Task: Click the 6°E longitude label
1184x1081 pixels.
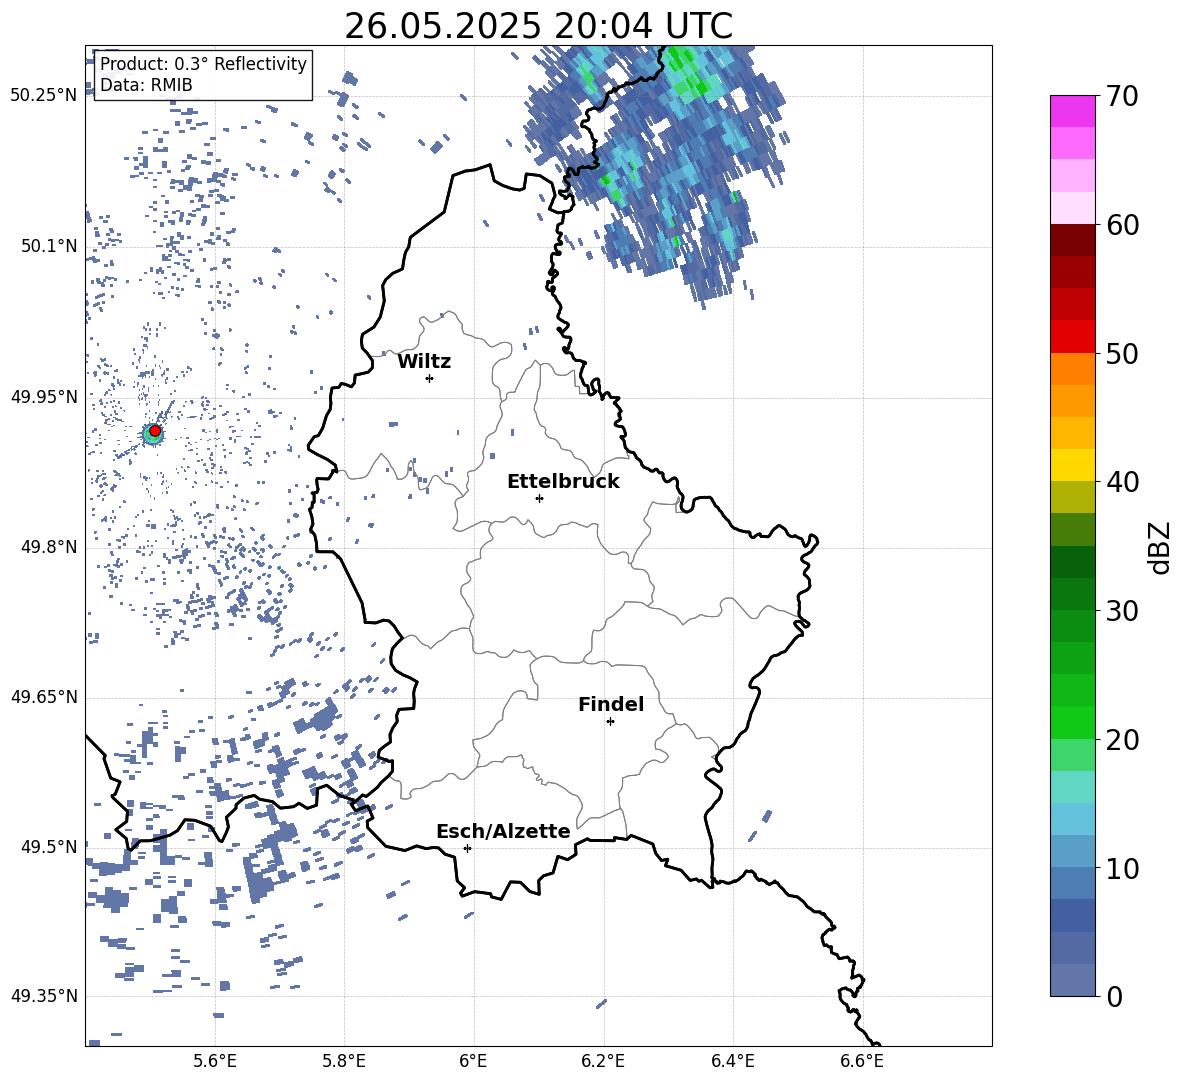Action: 473,1061
